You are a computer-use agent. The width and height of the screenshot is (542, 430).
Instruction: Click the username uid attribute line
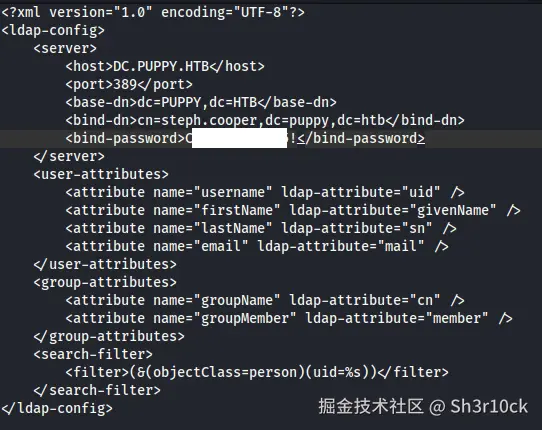(265, 192)
